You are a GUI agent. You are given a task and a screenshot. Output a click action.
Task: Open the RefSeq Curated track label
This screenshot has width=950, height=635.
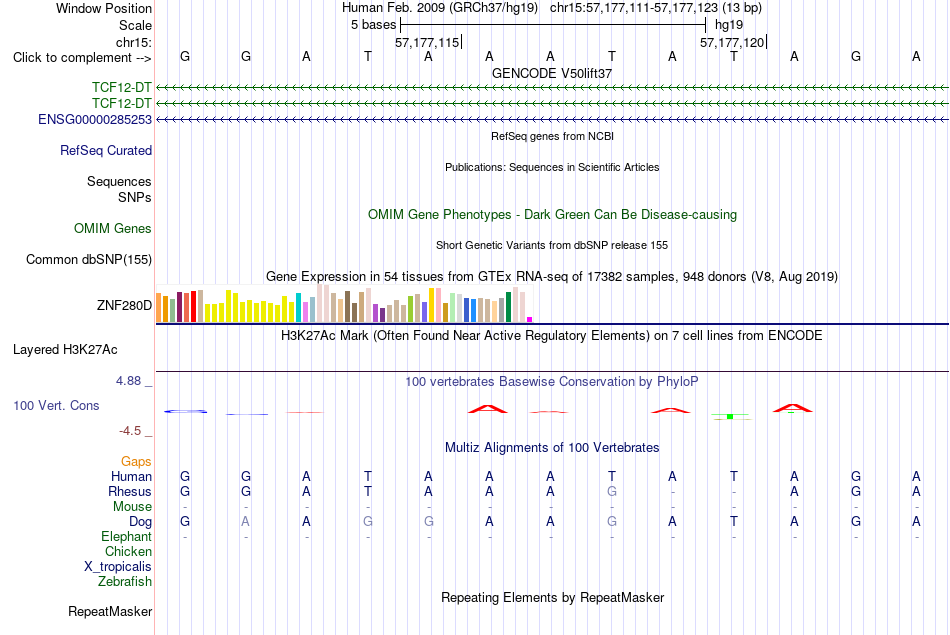106,150
